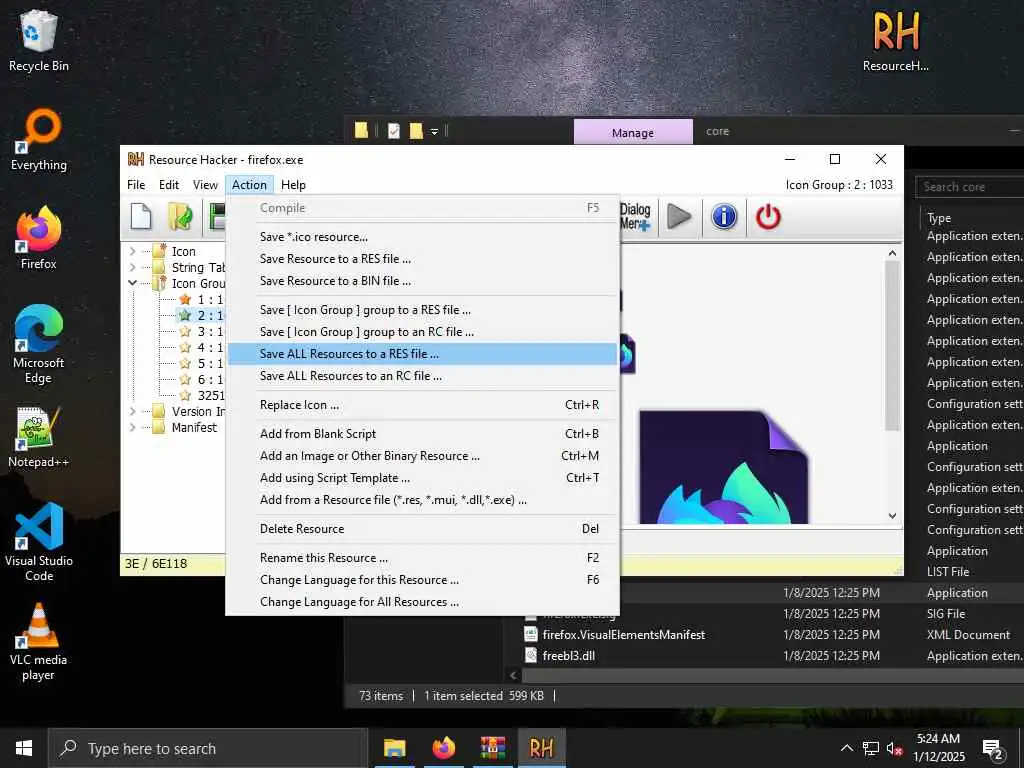
Task: Click the network tray icon
Action: coord(871,748)
